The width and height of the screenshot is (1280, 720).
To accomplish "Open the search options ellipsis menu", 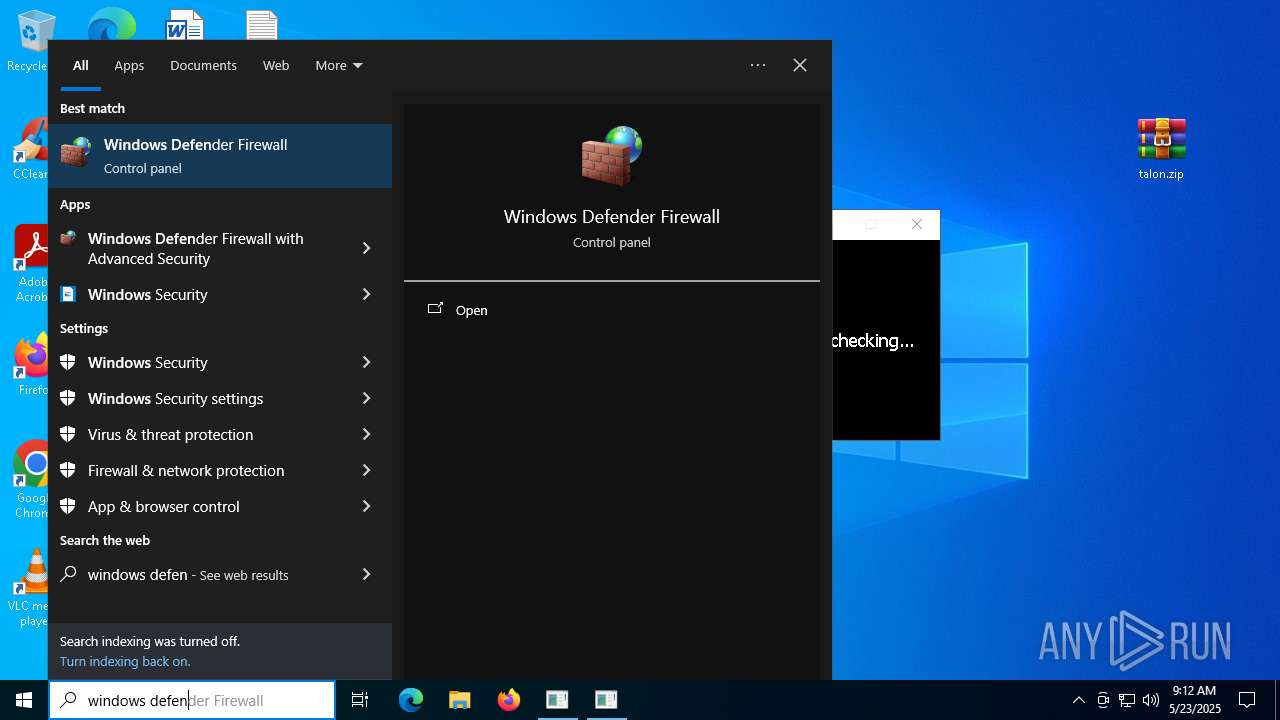I will (x=758, y=65).
